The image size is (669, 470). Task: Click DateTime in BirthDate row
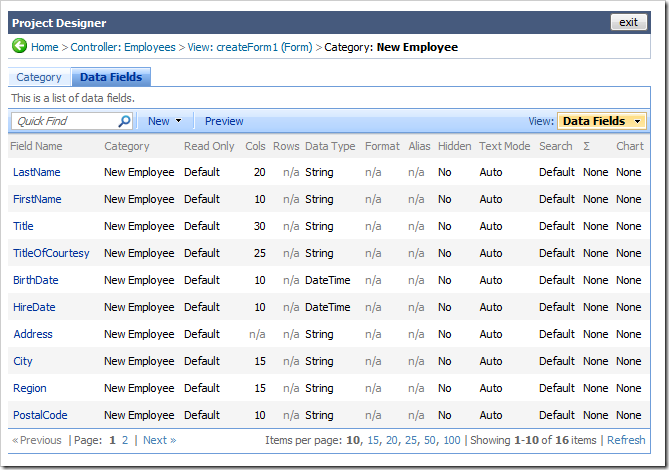[328, 280]
